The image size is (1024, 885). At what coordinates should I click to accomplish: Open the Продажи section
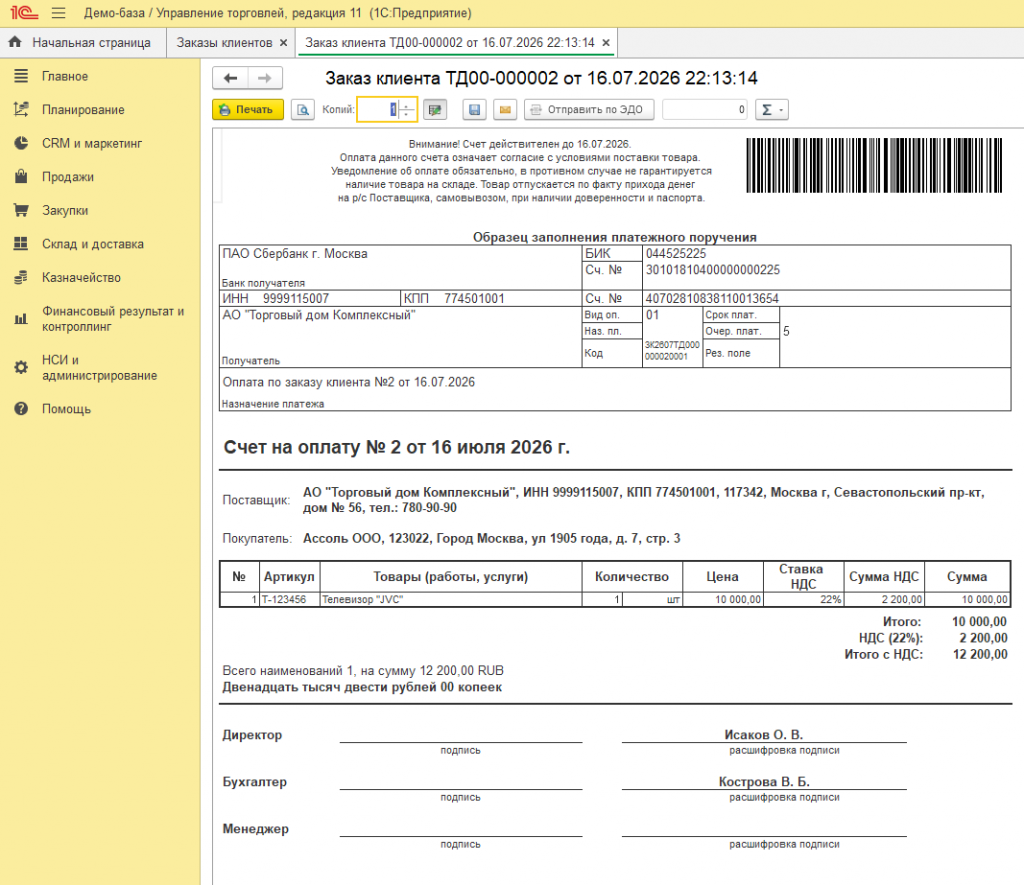[x=68, y=177]
